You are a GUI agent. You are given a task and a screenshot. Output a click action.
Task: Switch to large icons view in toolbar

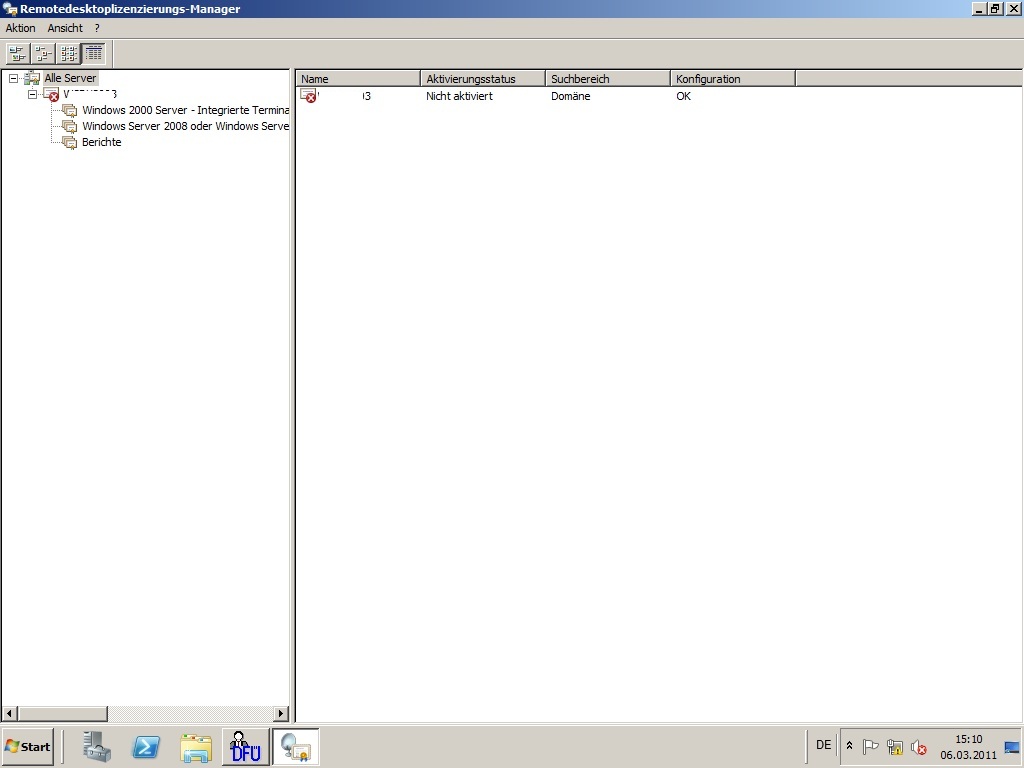click(x=18, y=53)
